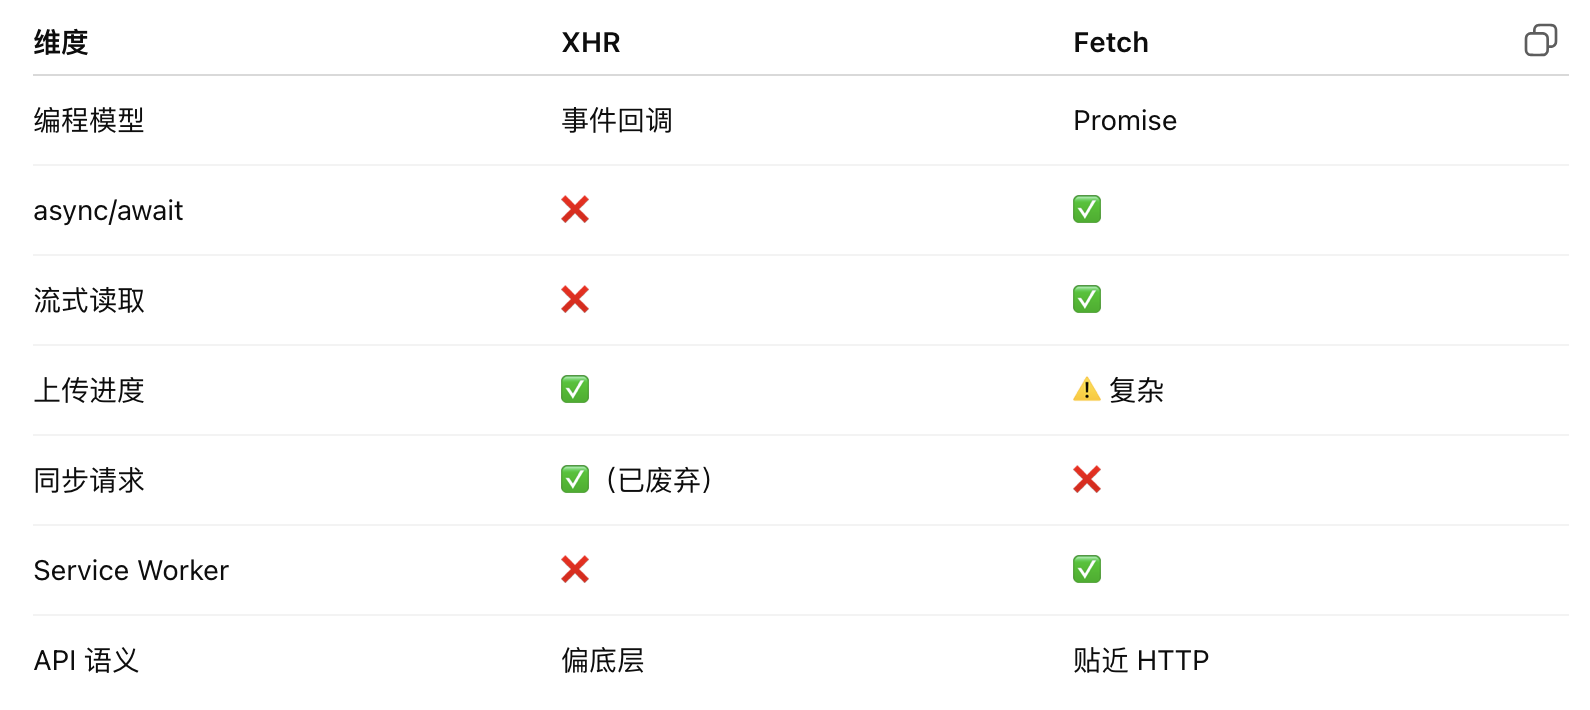Click the 偏底层 cell text
The height and width of the screenshot is (710, 1590).
pos(603,661)
